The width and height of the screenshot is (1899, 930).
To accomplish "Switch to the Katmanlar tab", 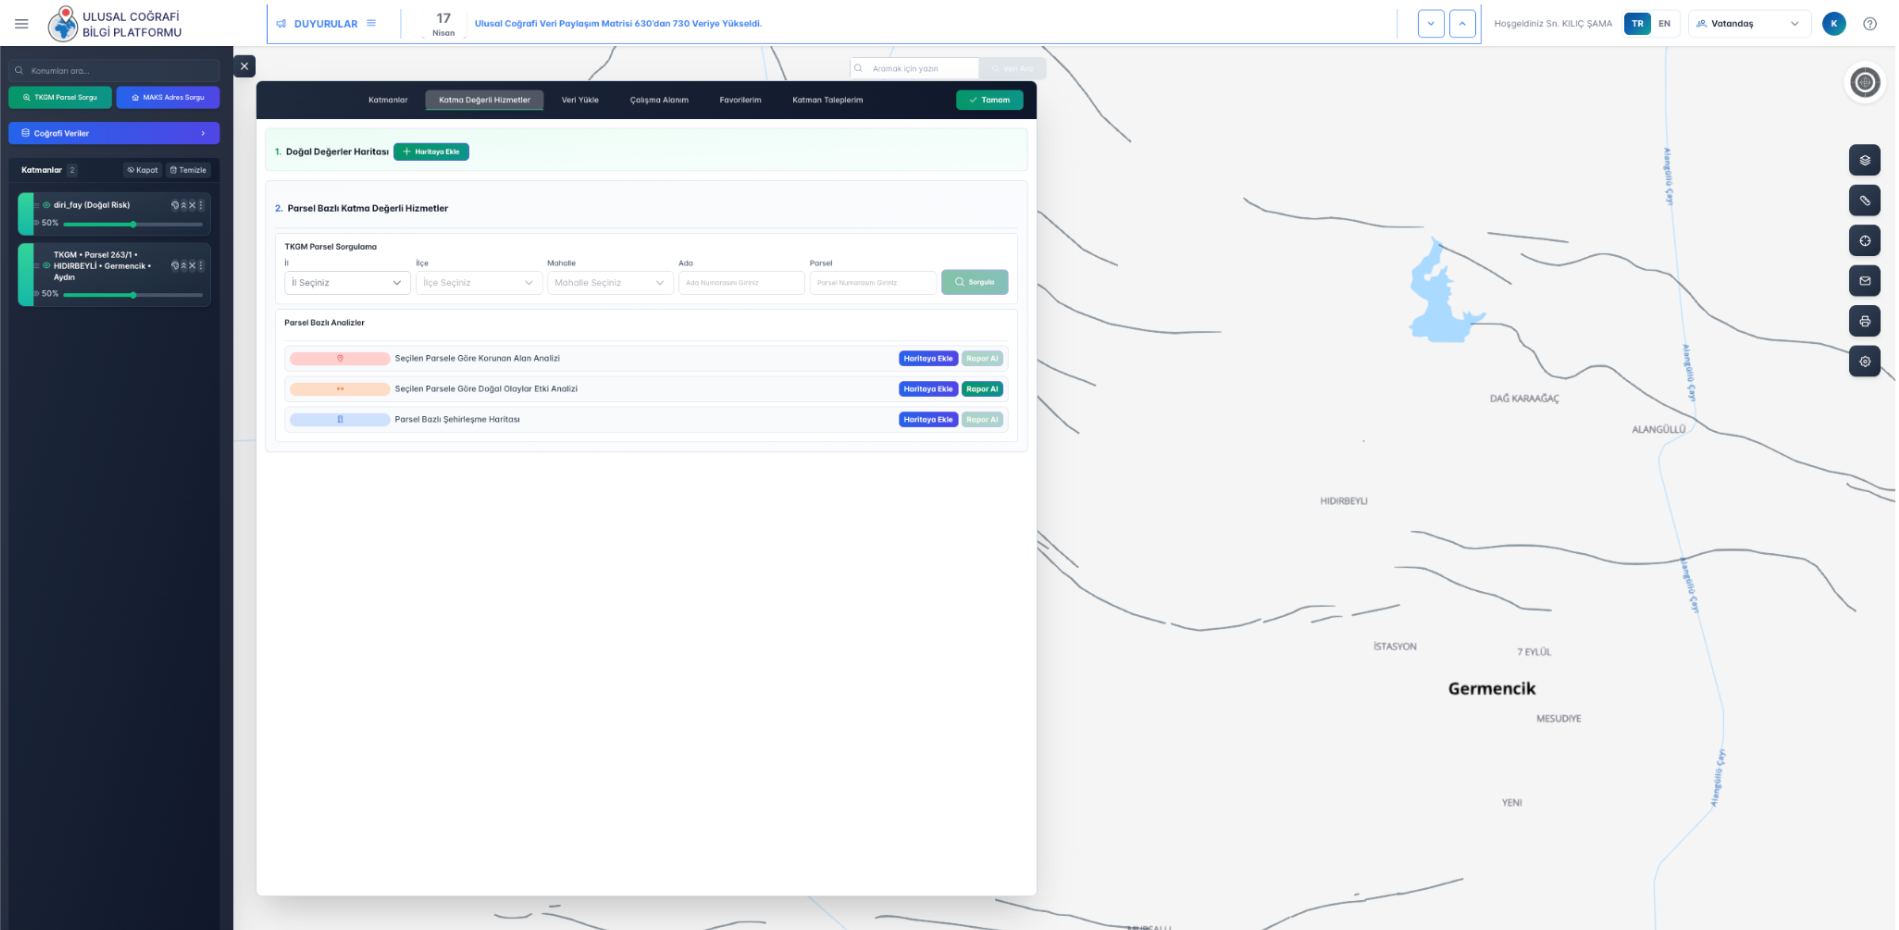I will pyautogui.click(x=388, y=100).
